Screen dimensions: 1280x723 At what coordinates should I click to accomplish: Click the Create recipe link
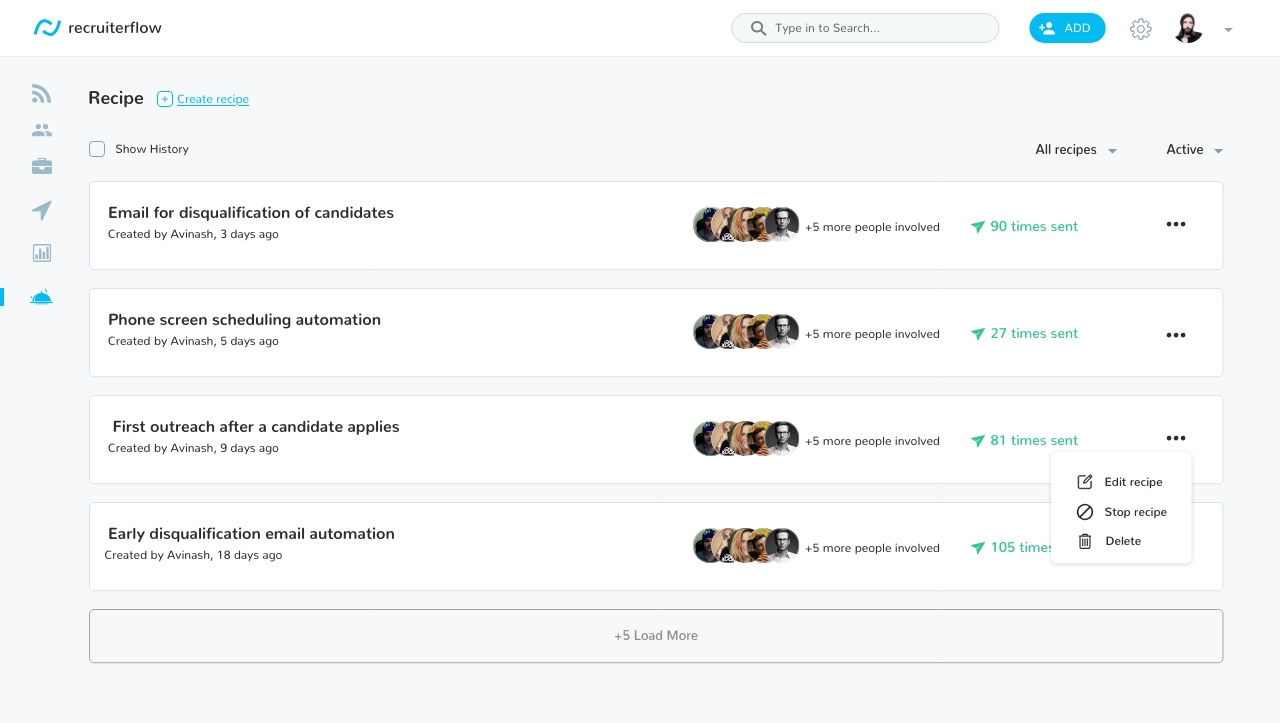pyautogui.click(x=213, y=99)
